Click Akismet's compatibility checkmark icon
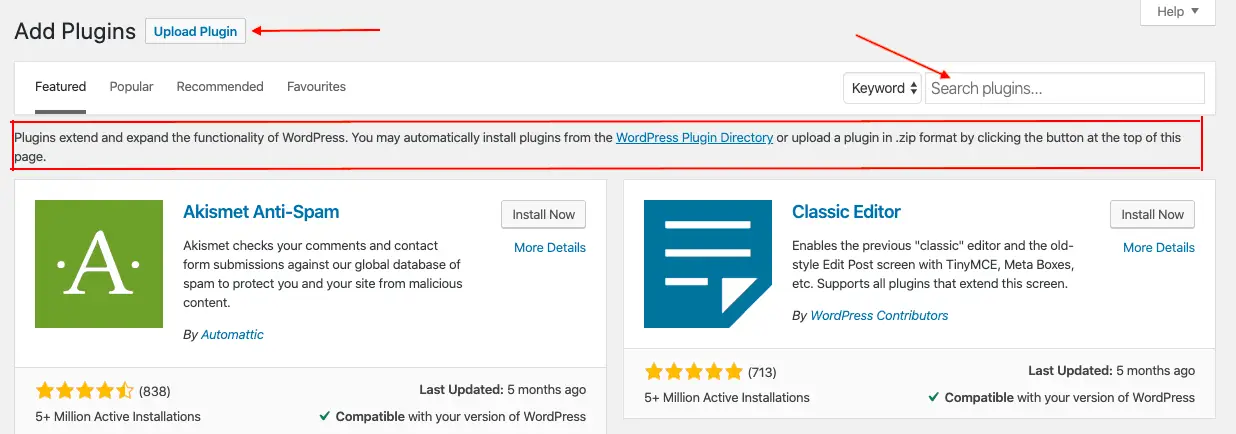This screenshot has height=434, width=1236. point(325,416)
